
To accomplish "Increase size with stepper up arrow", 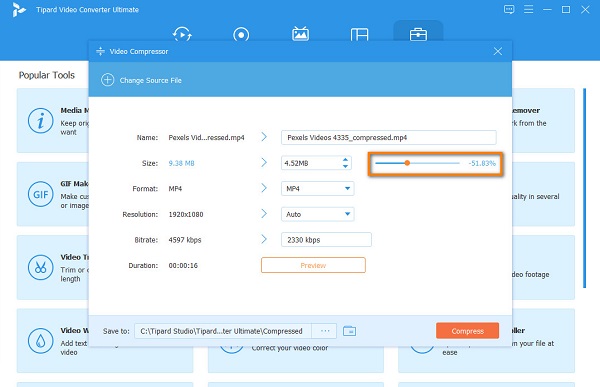I will pos(345,160).
